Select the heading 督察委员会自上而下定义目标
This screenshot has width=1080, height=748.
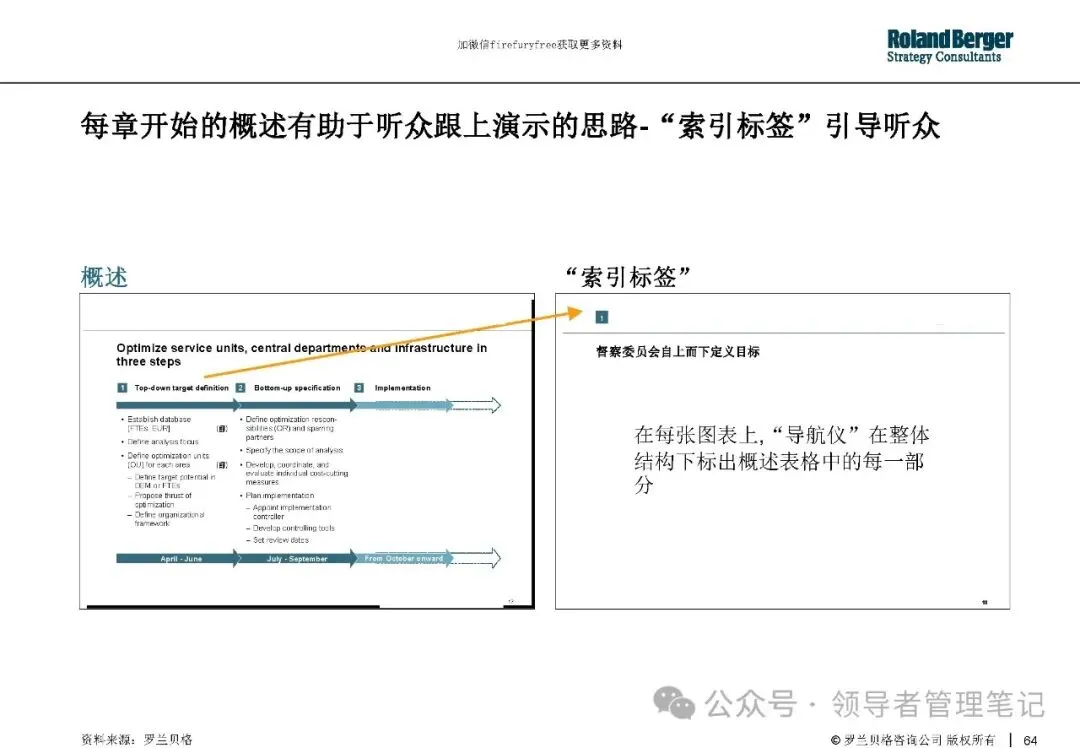point(678,351)
